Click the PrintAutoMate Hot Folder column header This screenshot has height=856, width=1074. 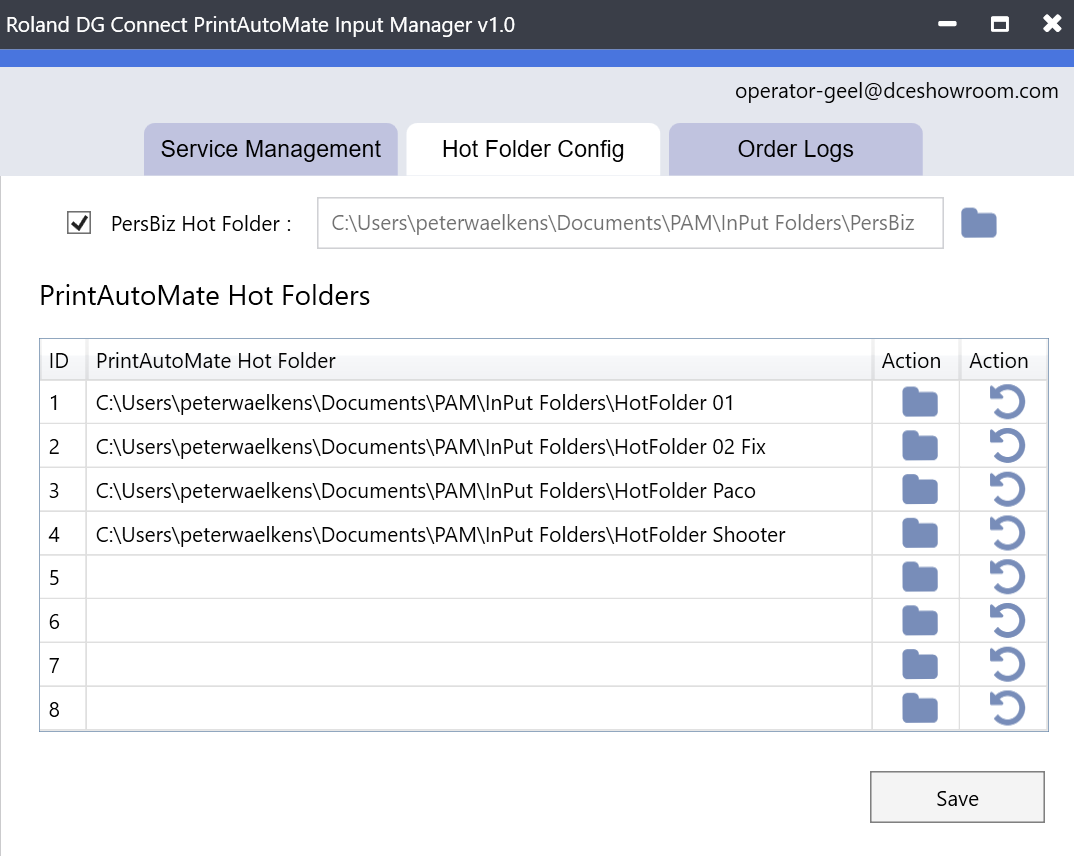pos(479,361)
